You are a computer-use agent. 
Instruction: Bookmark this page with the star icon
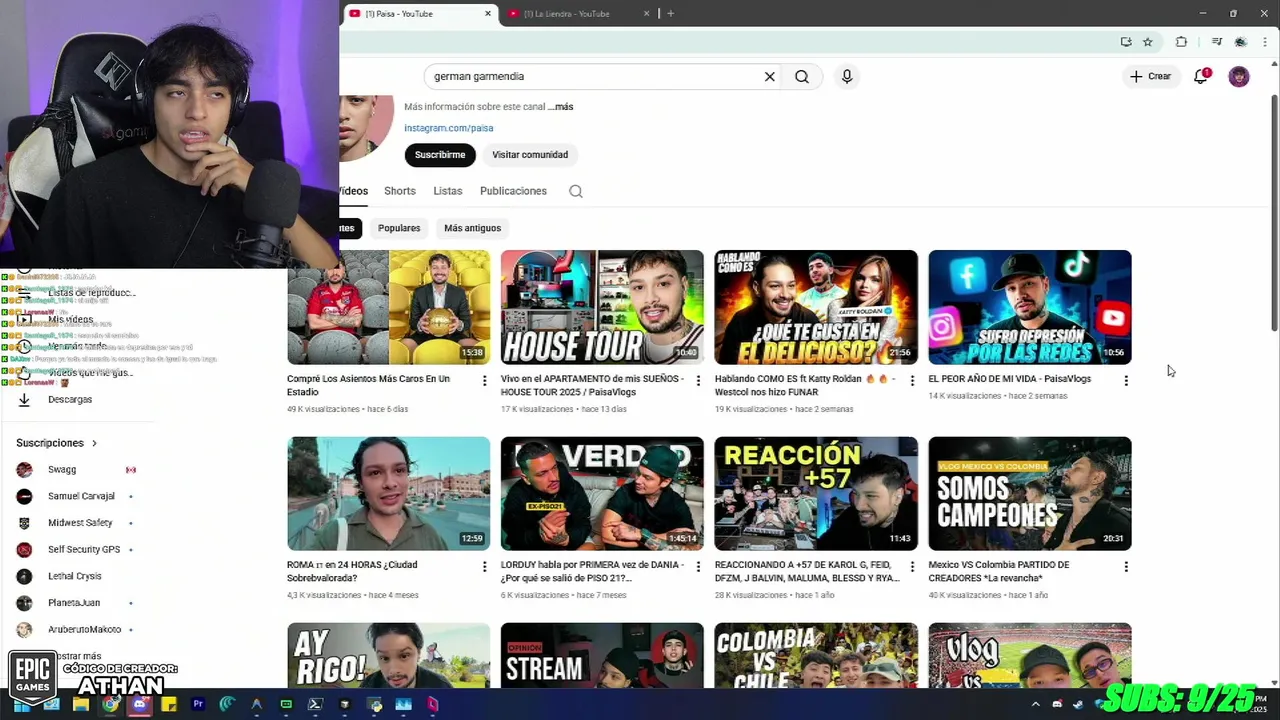coord(1148,42)
